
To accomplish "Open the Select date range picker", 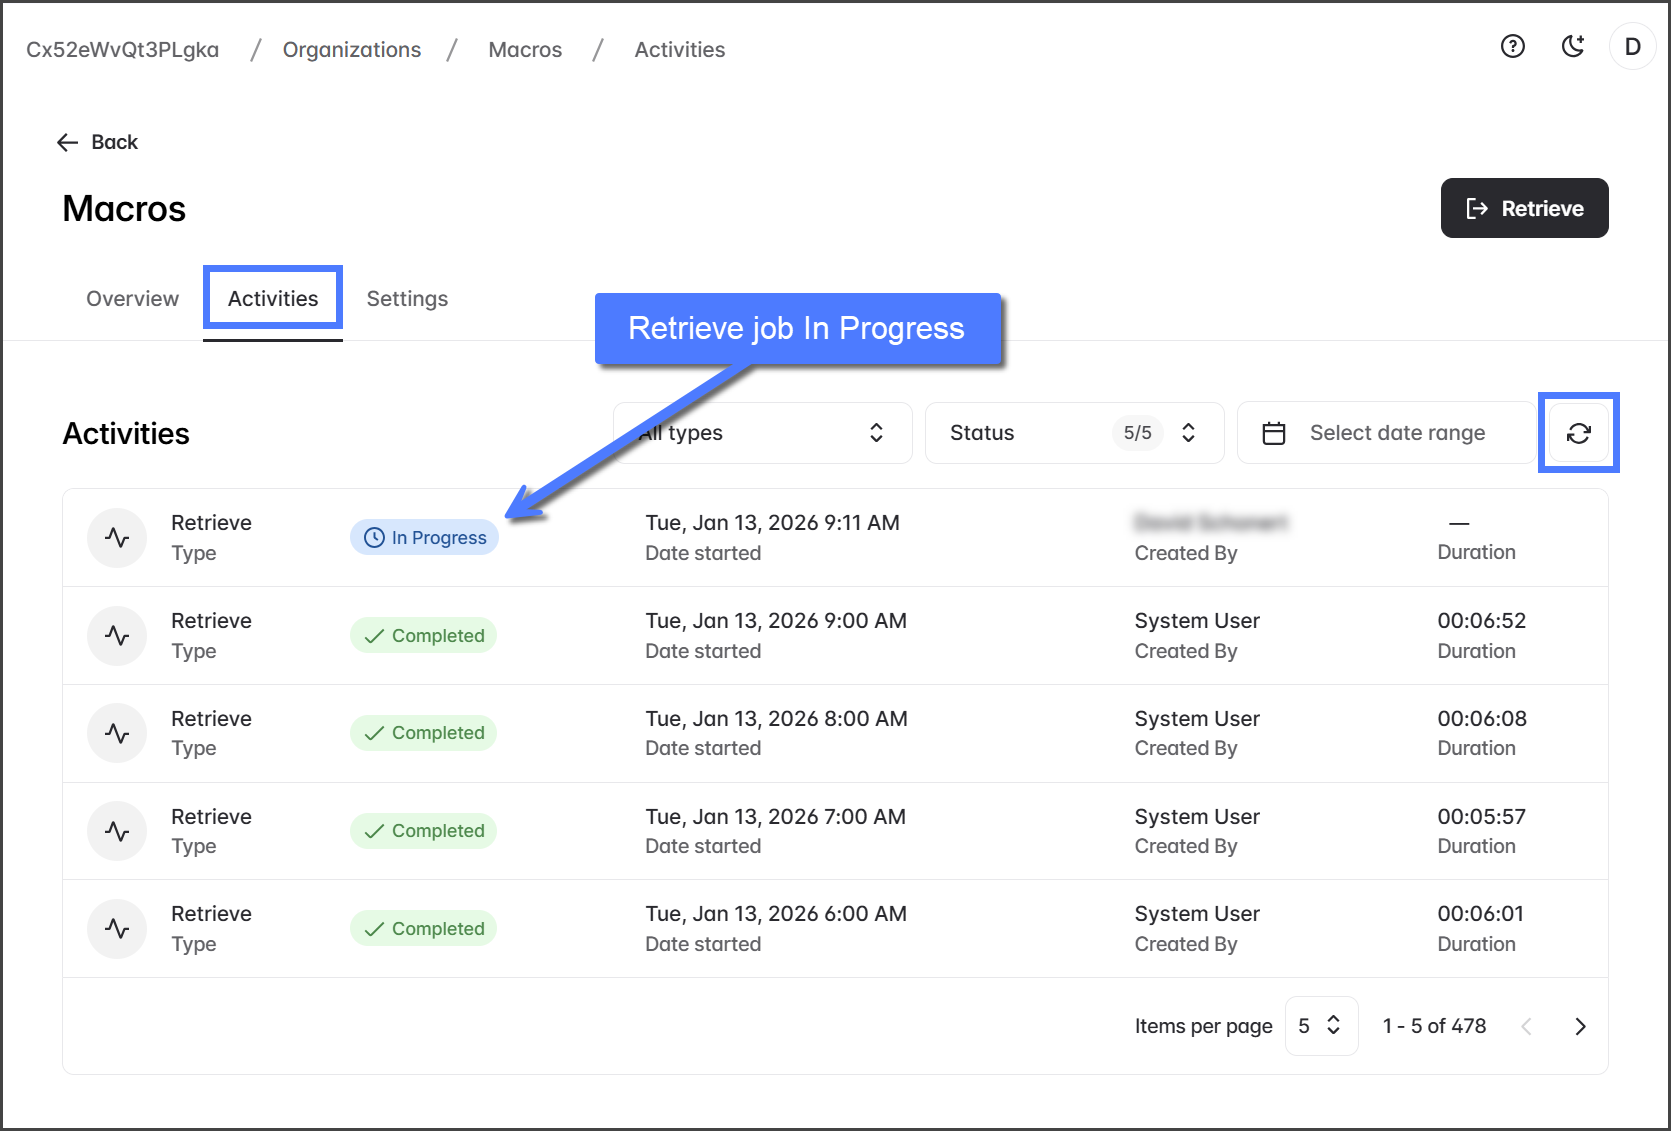I will (x=1386, y=433).
